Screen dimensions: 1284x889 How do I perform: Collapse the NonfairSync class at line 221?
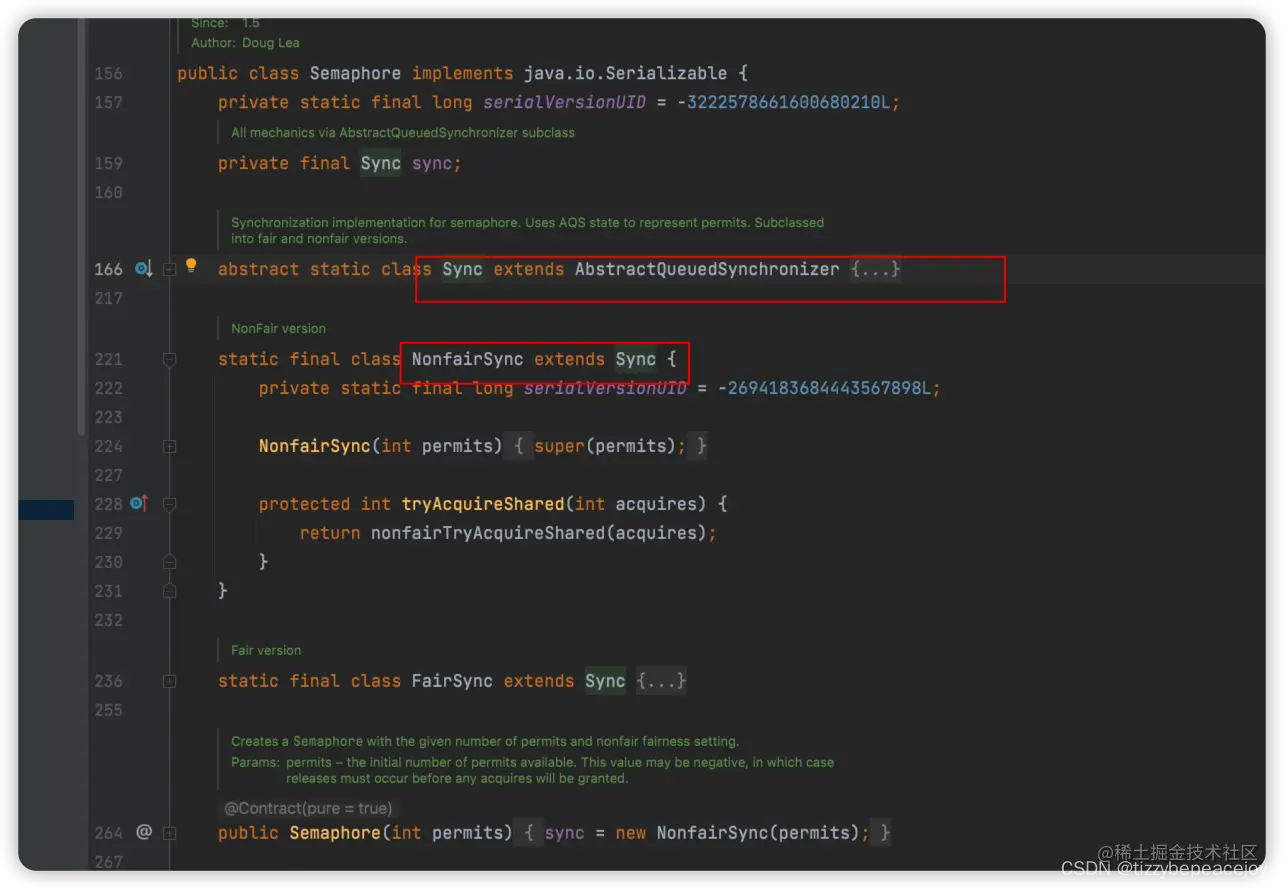click(x=170, y=359)
